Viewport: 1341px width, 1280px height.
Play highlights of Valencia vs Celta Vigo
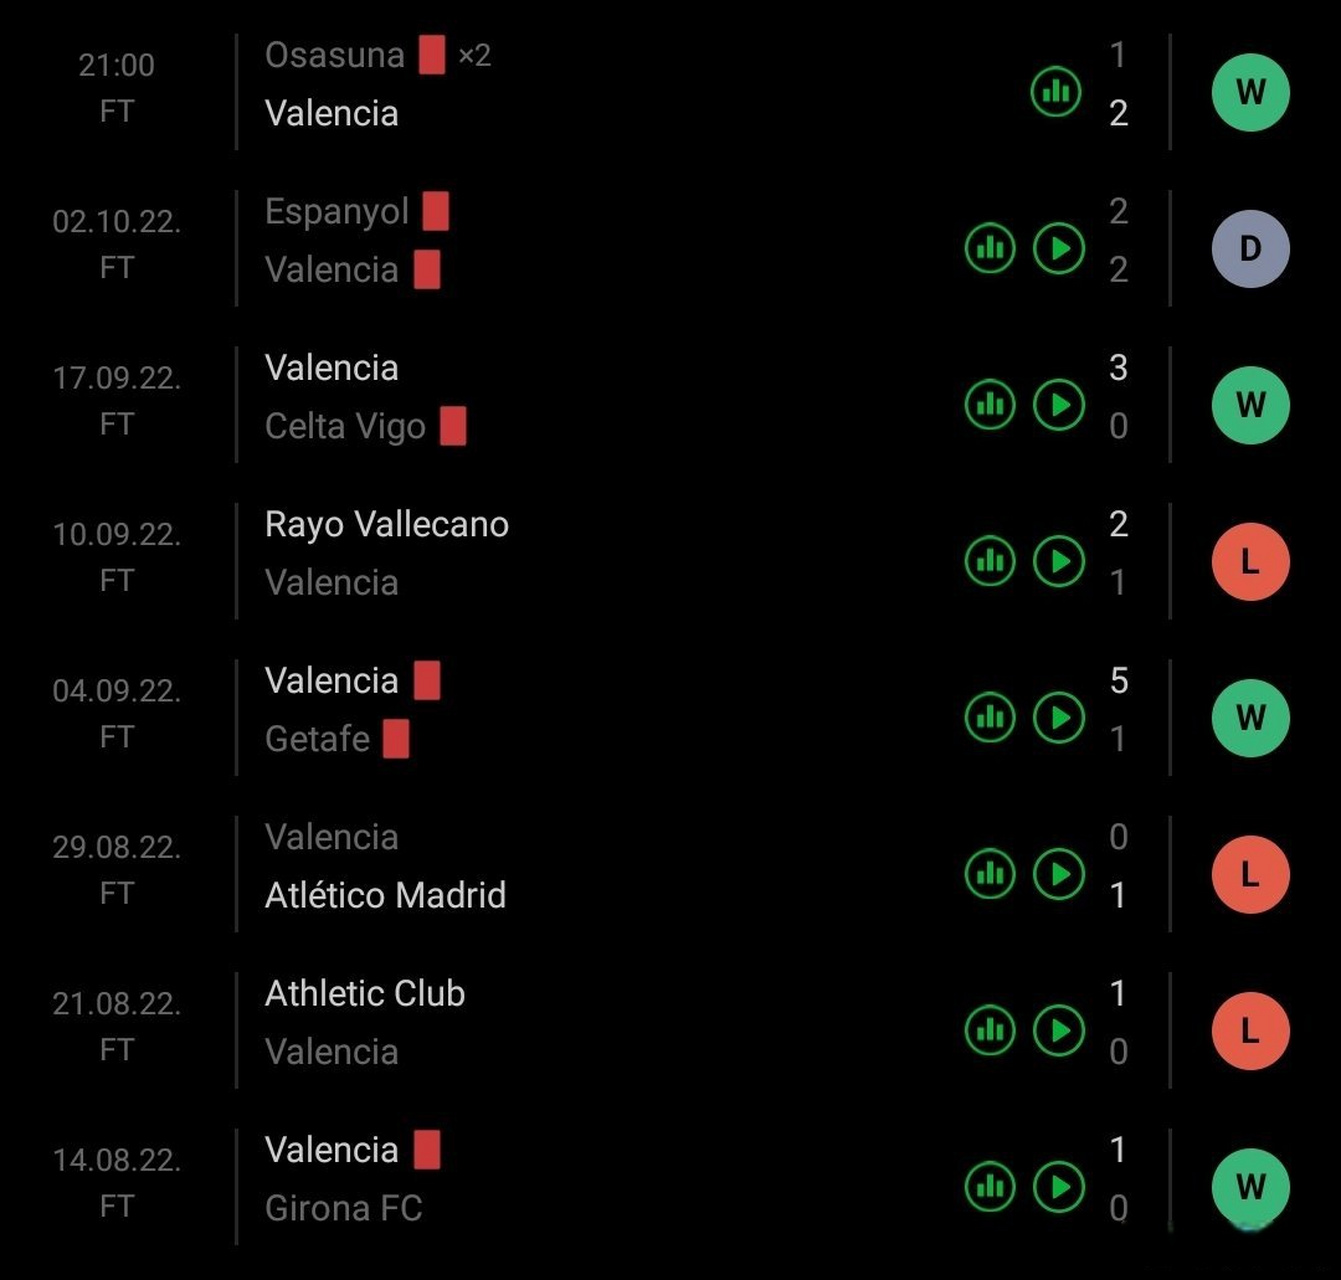[1059, 405]
